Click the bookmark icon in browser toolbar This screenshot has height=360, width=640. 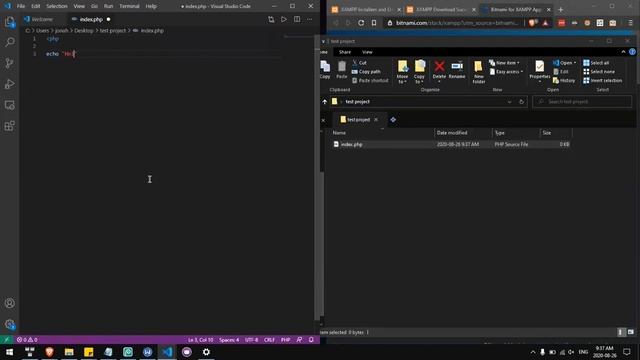(374, 23)
